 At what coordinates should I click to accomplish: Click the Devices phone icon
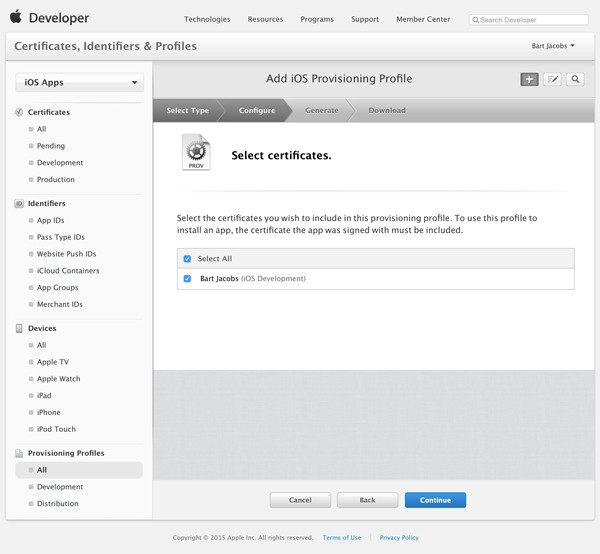19,328
